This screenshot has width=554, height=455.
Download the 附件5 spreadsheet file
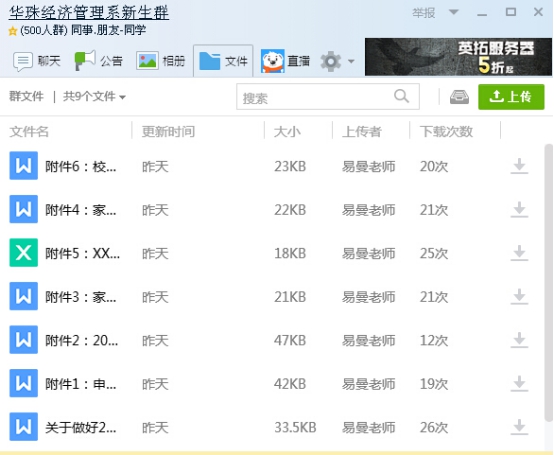coord(519,253)
